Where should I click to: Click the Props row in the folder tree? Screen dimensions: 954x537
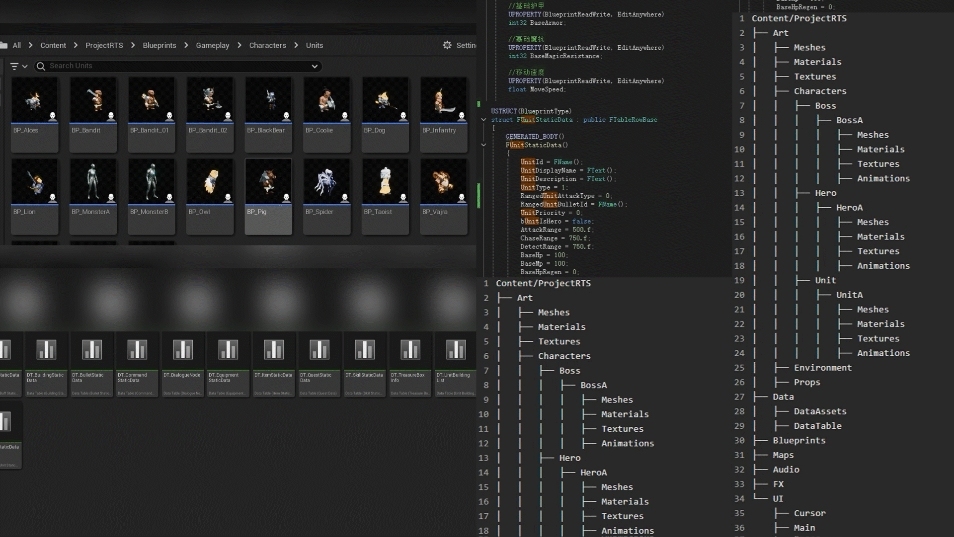pos(807,382)
